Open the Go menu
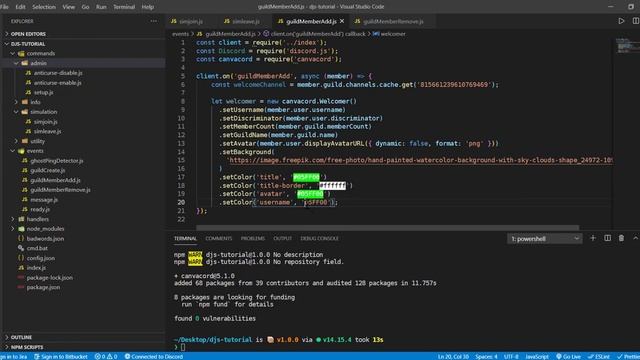 click(x=85, y=7)
